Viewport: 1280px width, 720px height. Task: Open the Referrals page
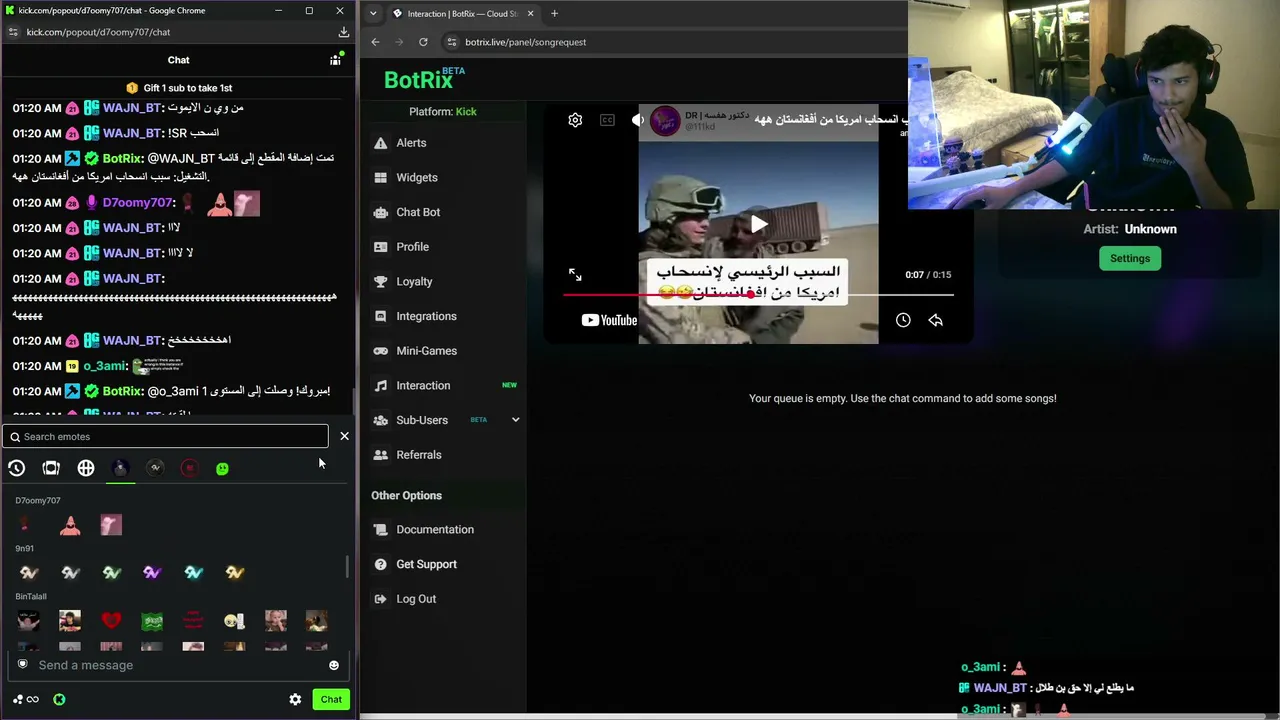click(x=418, y=455)
